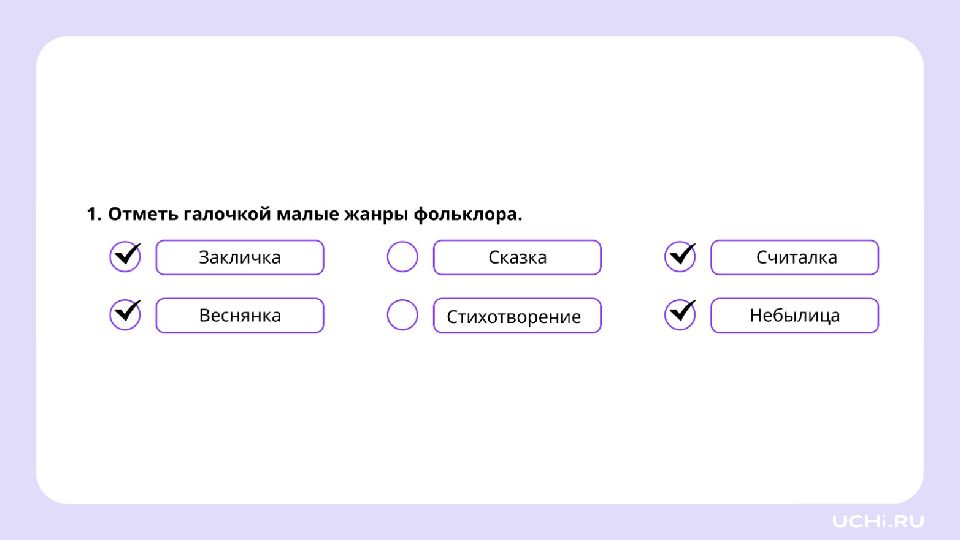Uncheck the checkmark beside Считалка
Image resolution: width=960 pixels, height=540 pixels.
[680, 257]
